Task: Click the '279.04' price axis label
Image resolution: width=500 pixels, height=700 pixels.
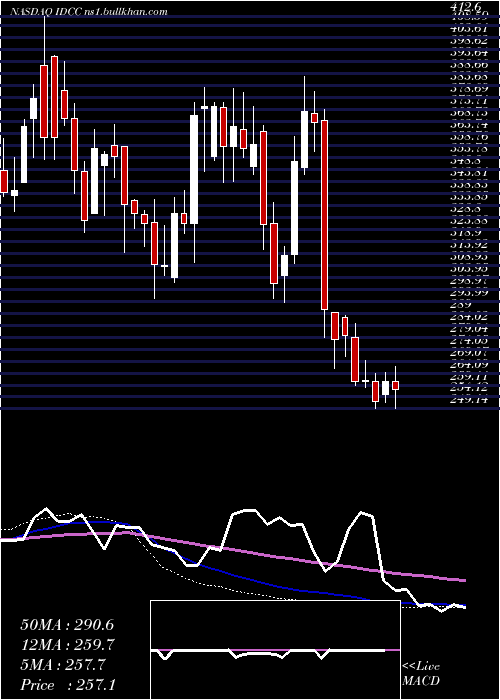Action: click(469, 329)
